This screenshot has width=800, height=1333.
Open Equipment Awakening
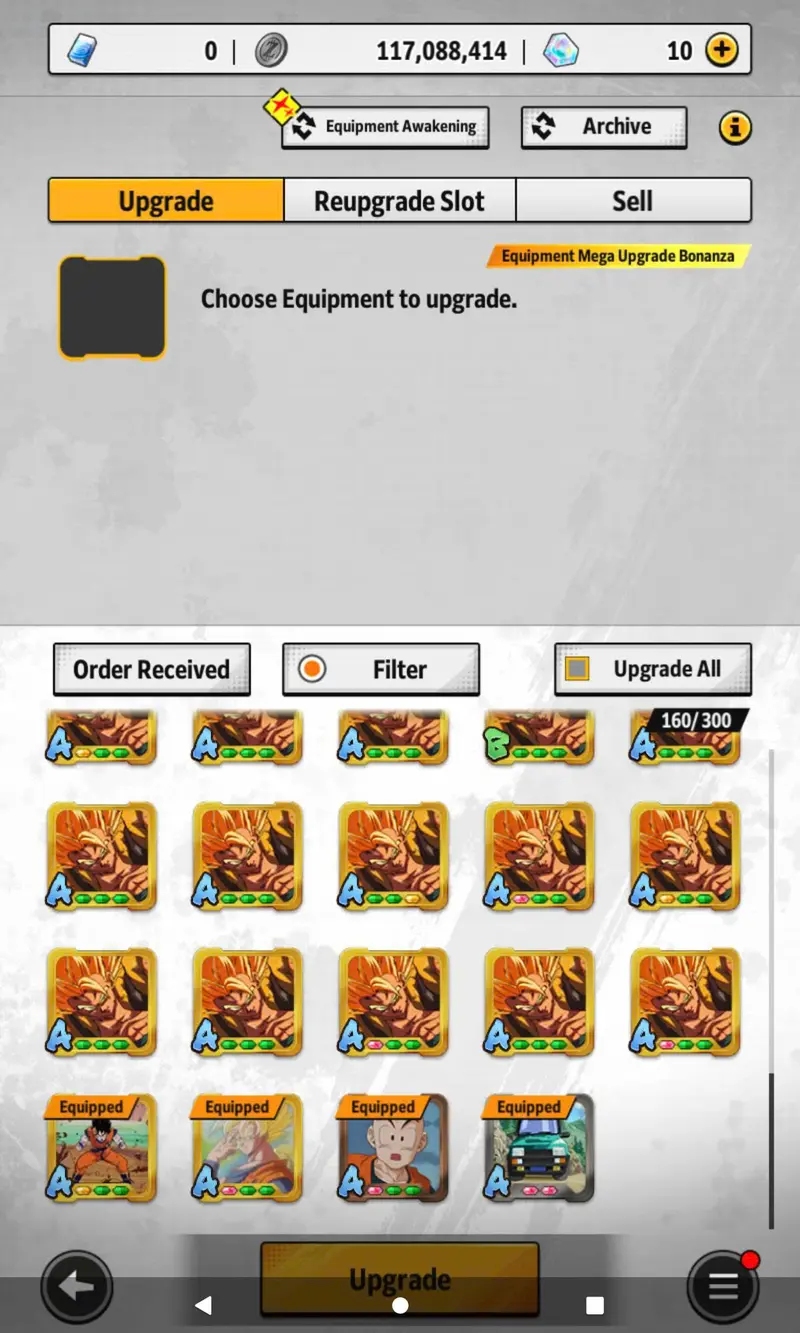(385, 127)
